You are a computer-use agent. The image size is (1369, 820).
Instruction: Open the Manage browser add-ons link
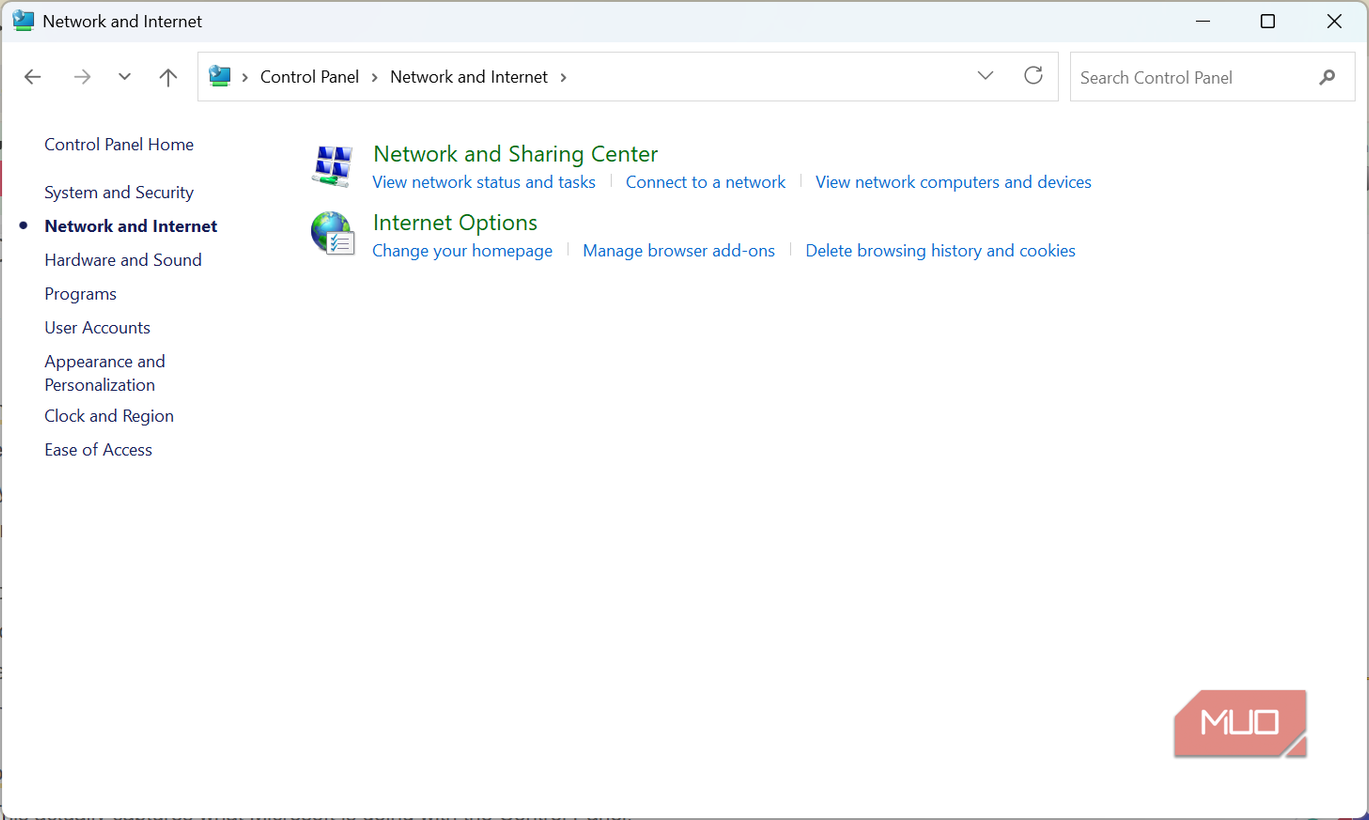click(x=679, y=251)
